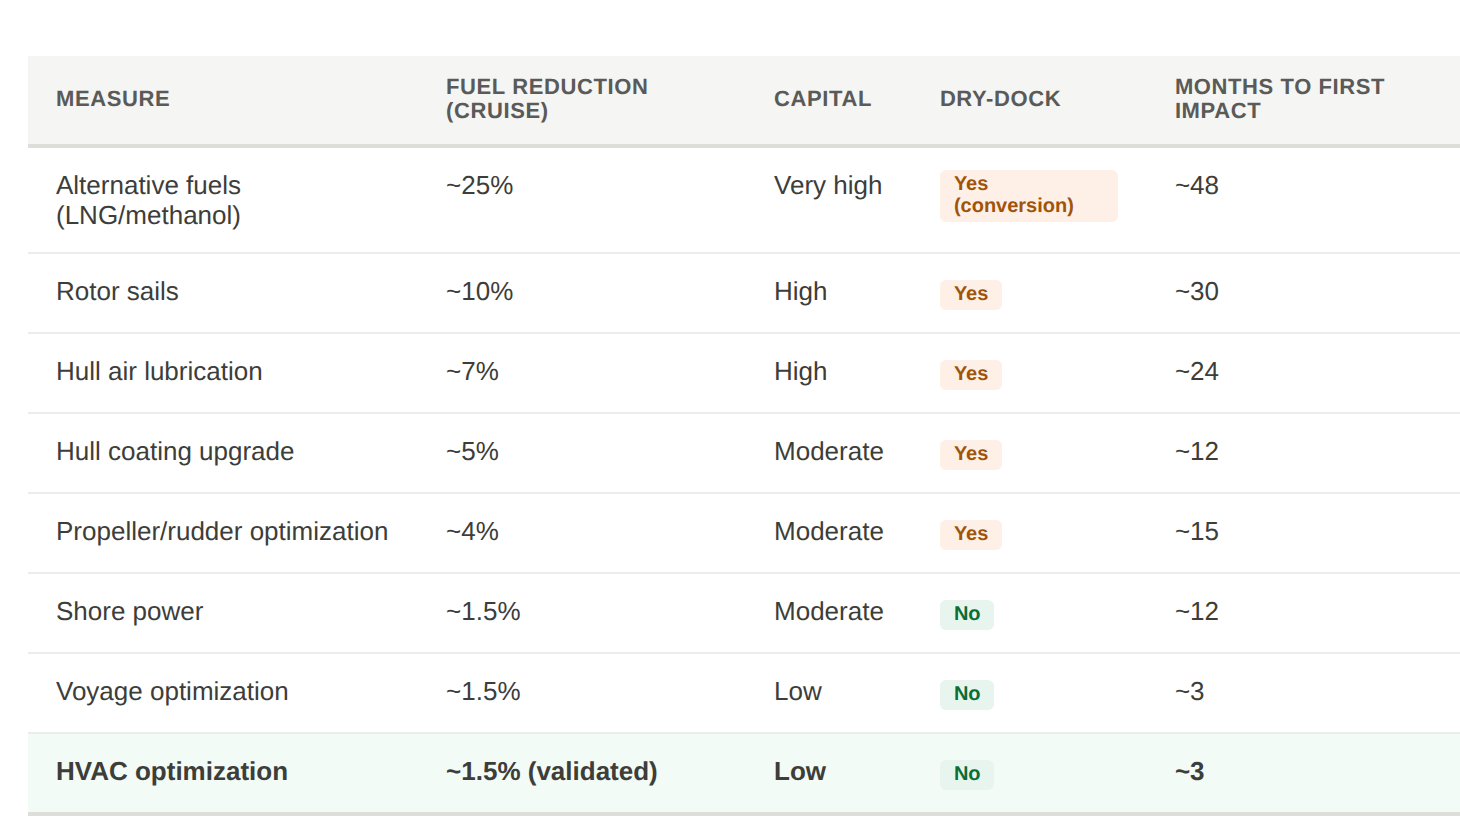Viewport: 1460px width, 830px height.
Task: Click the "Yes (conversion)" dry-dock badge
Action: tap(1027, 195)
